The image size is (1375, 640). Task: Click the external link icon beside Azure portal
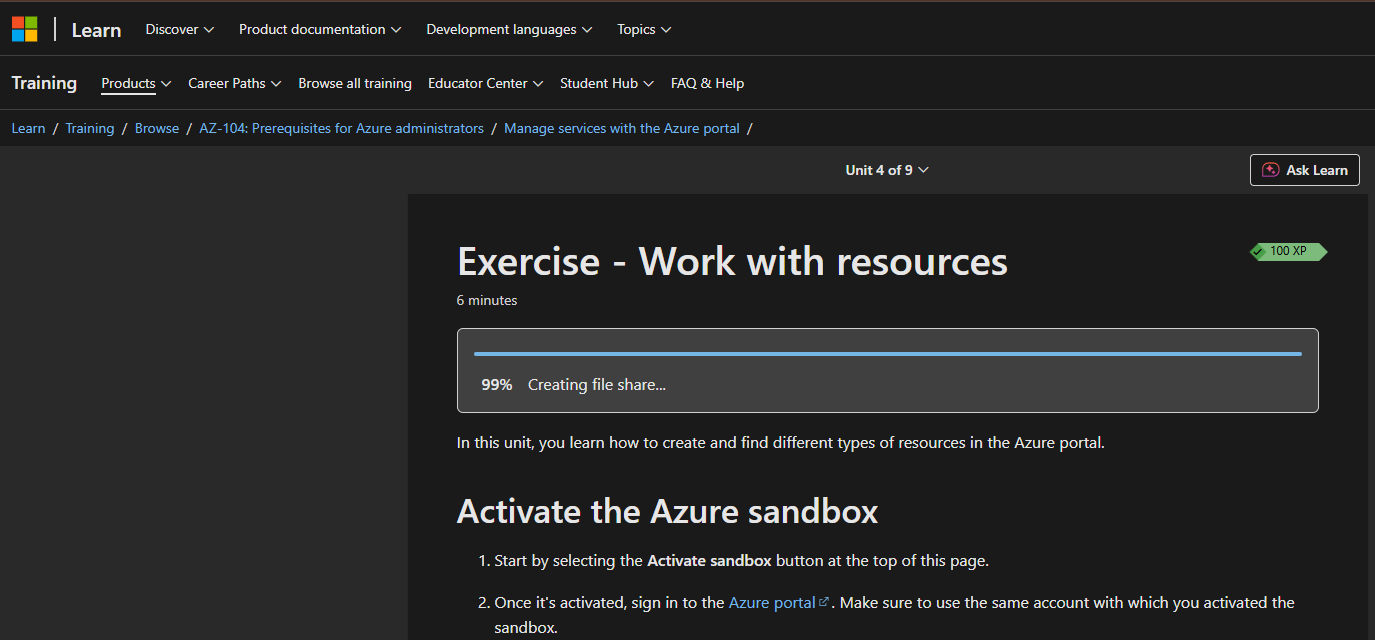[x=825, y=602]
